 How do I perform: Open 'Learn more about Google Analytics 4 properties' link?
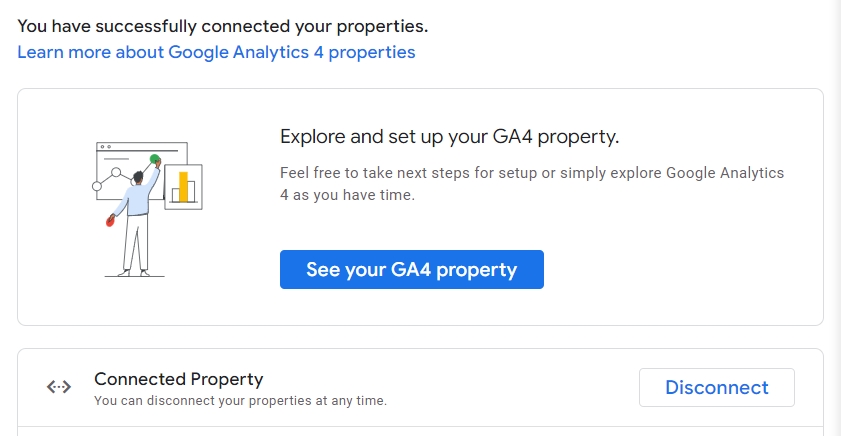(216, 52)
